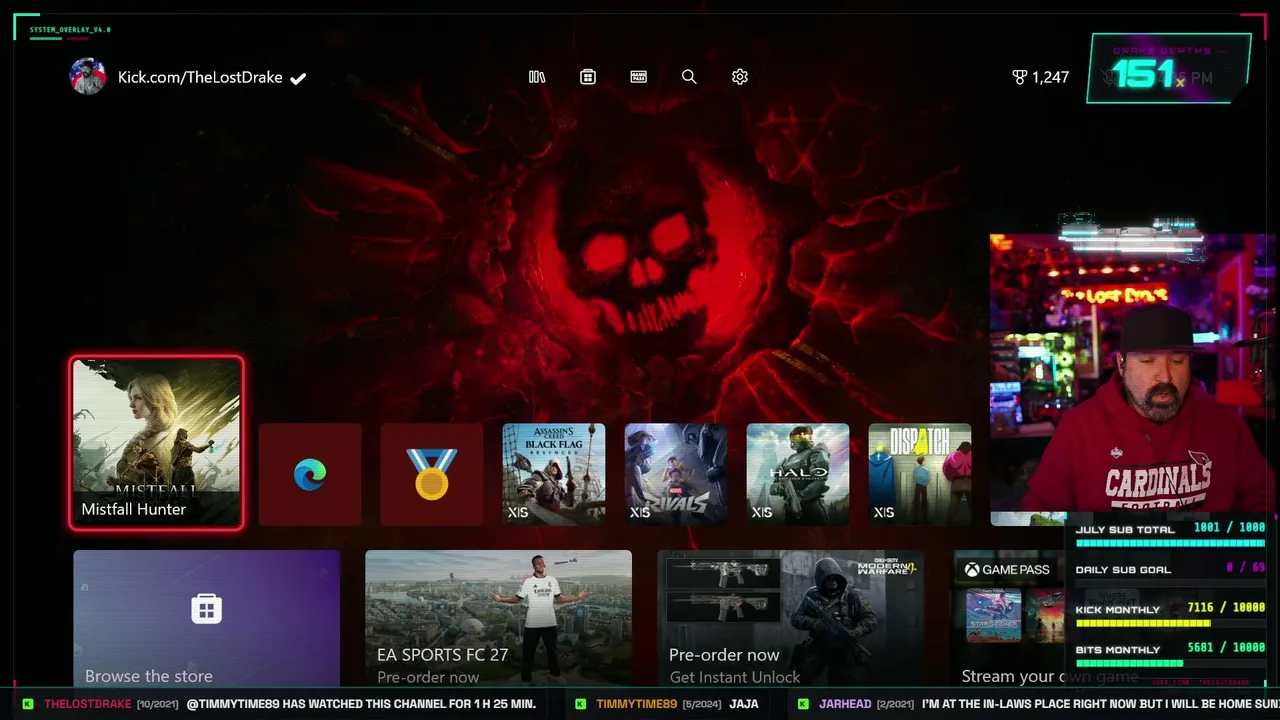The width and height of the screenshot is (1280, 720).
Task: Click JARHEAD username in the ticker
Action: (845, 704)
